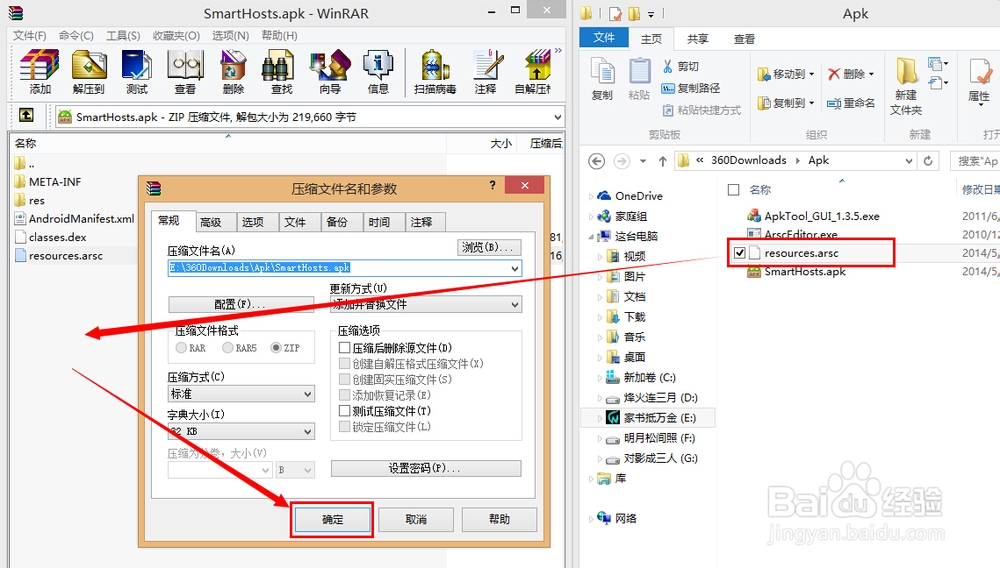Viewport: 1000px width, 568px height.
Task: Select the RAR5 archive format radio button
Action: pyautogui.click(x=228, y=347)
